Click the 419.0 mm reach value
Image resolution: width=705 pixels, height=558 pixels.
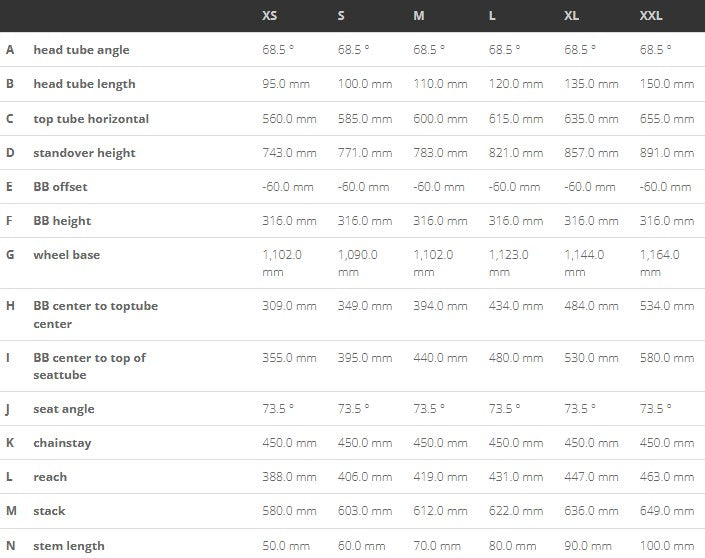point(440,477)
